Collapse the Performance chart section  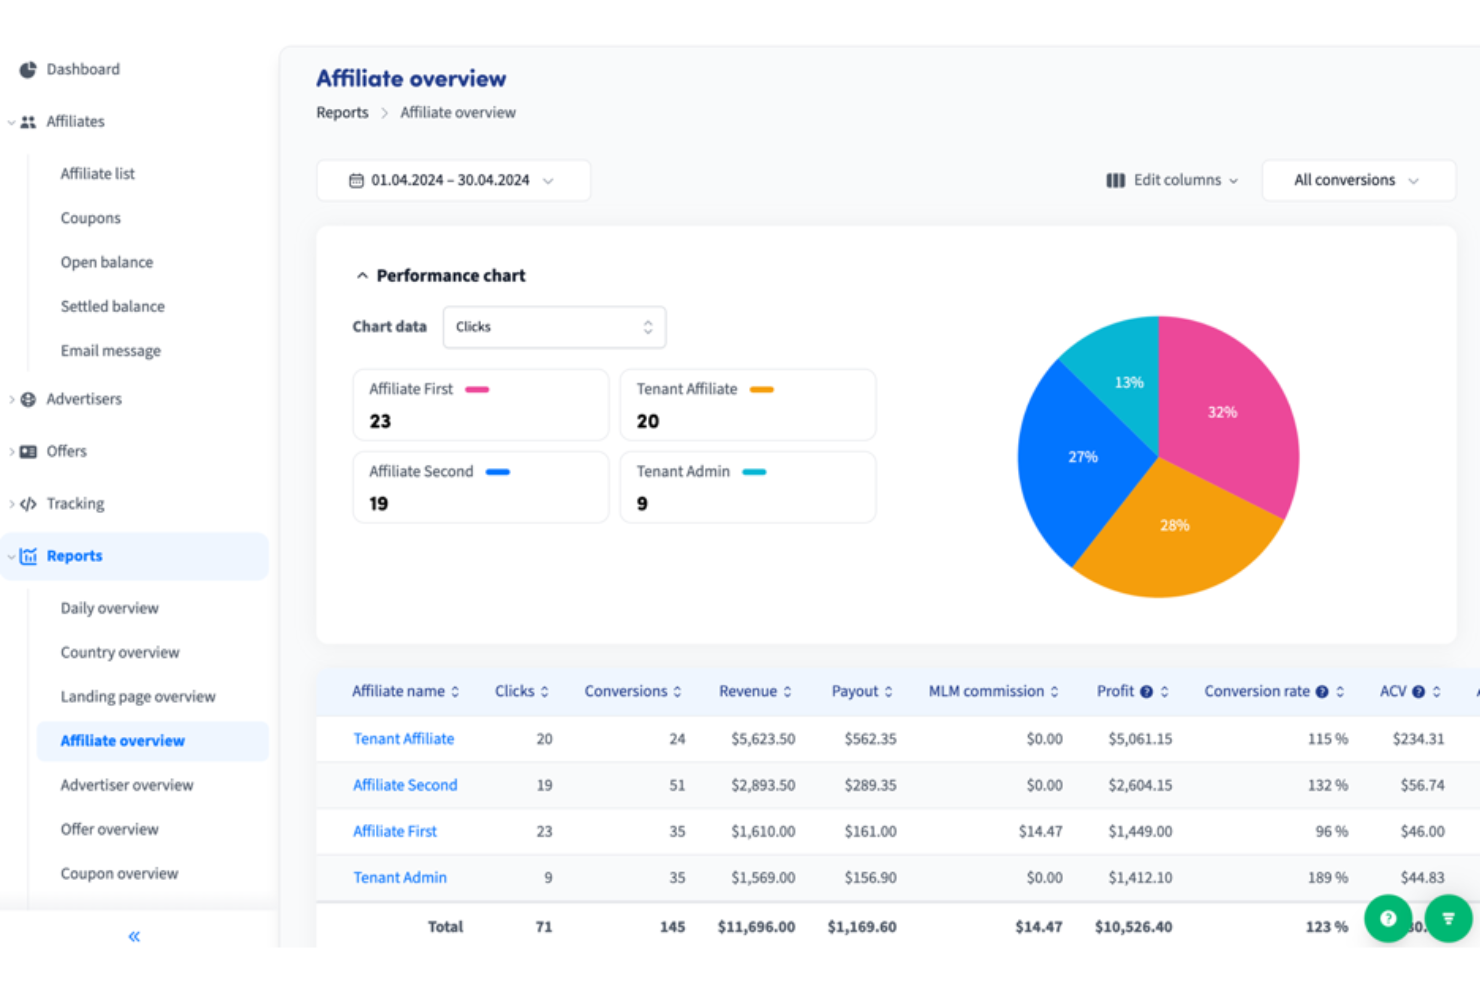[362, 275]
